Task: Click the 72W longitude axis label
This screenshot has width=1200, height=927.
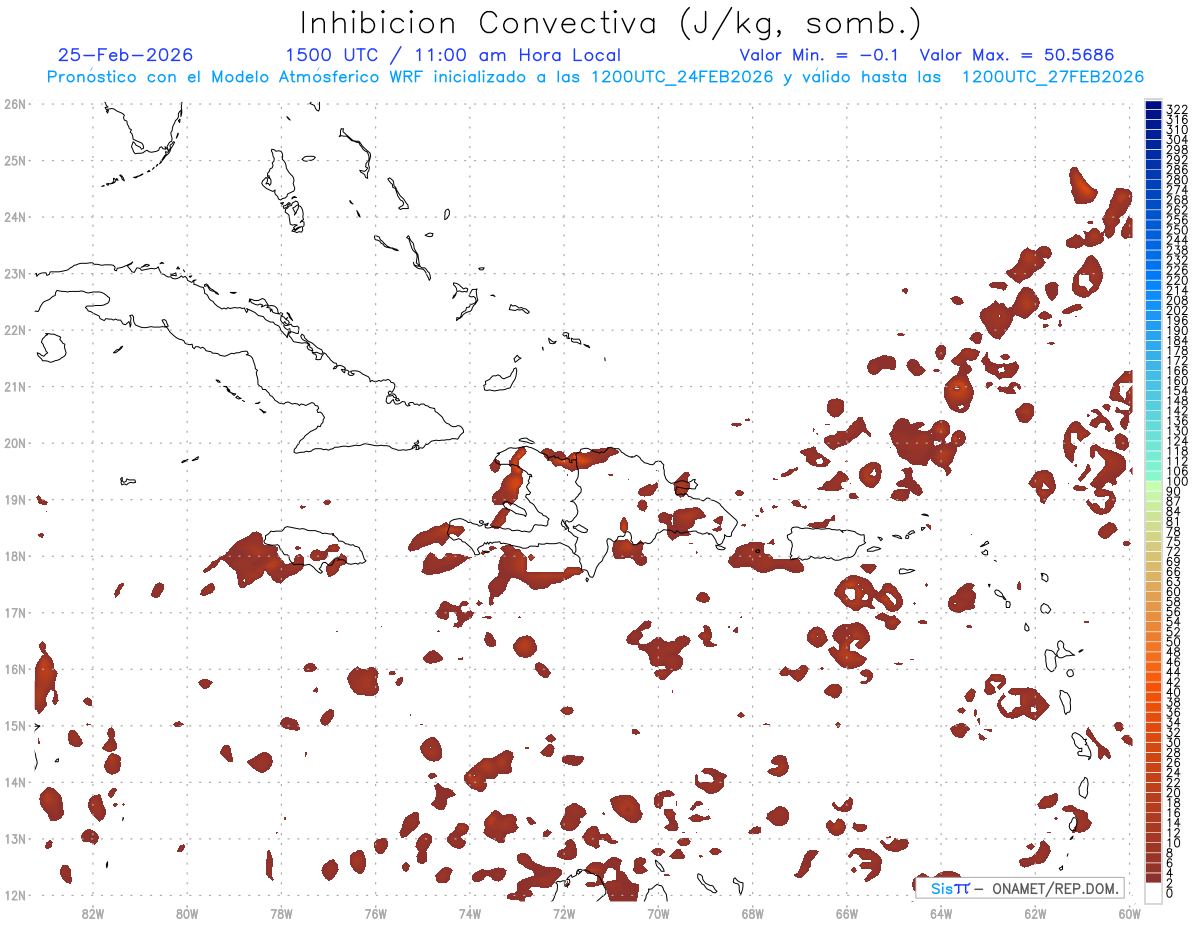Action: [564, 912]
